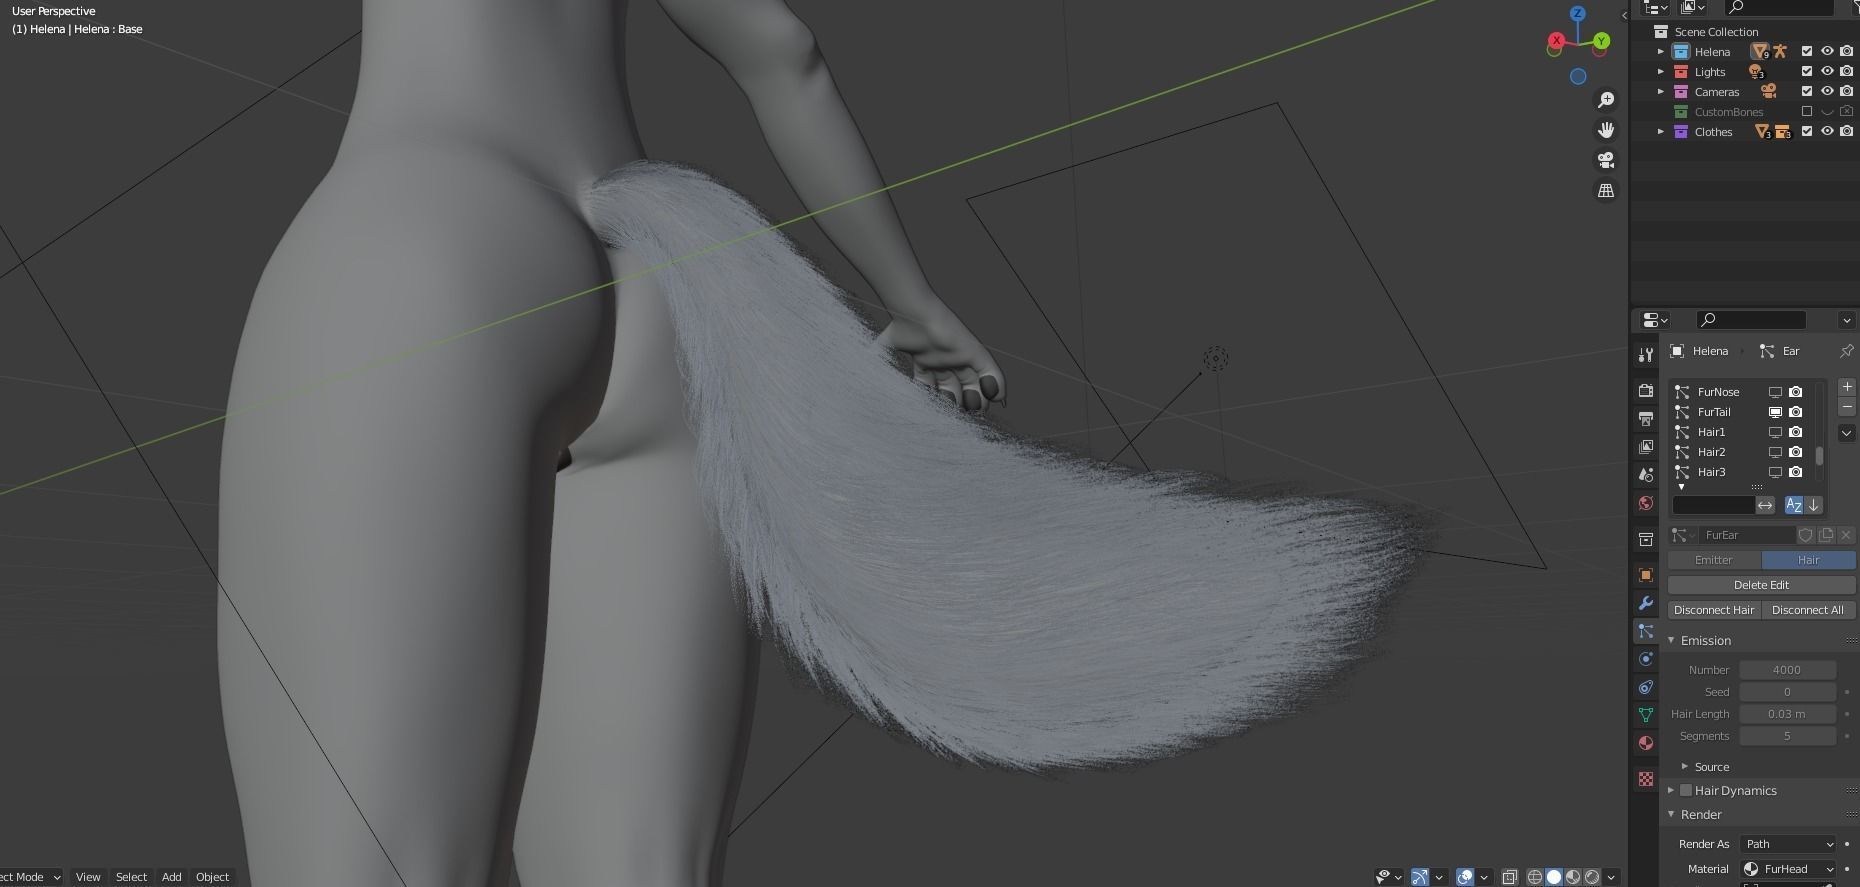This screenshot has width=1860, height=887.
Task: Toggle viewport display for FurNose system
Action: tap(1775, 392)
